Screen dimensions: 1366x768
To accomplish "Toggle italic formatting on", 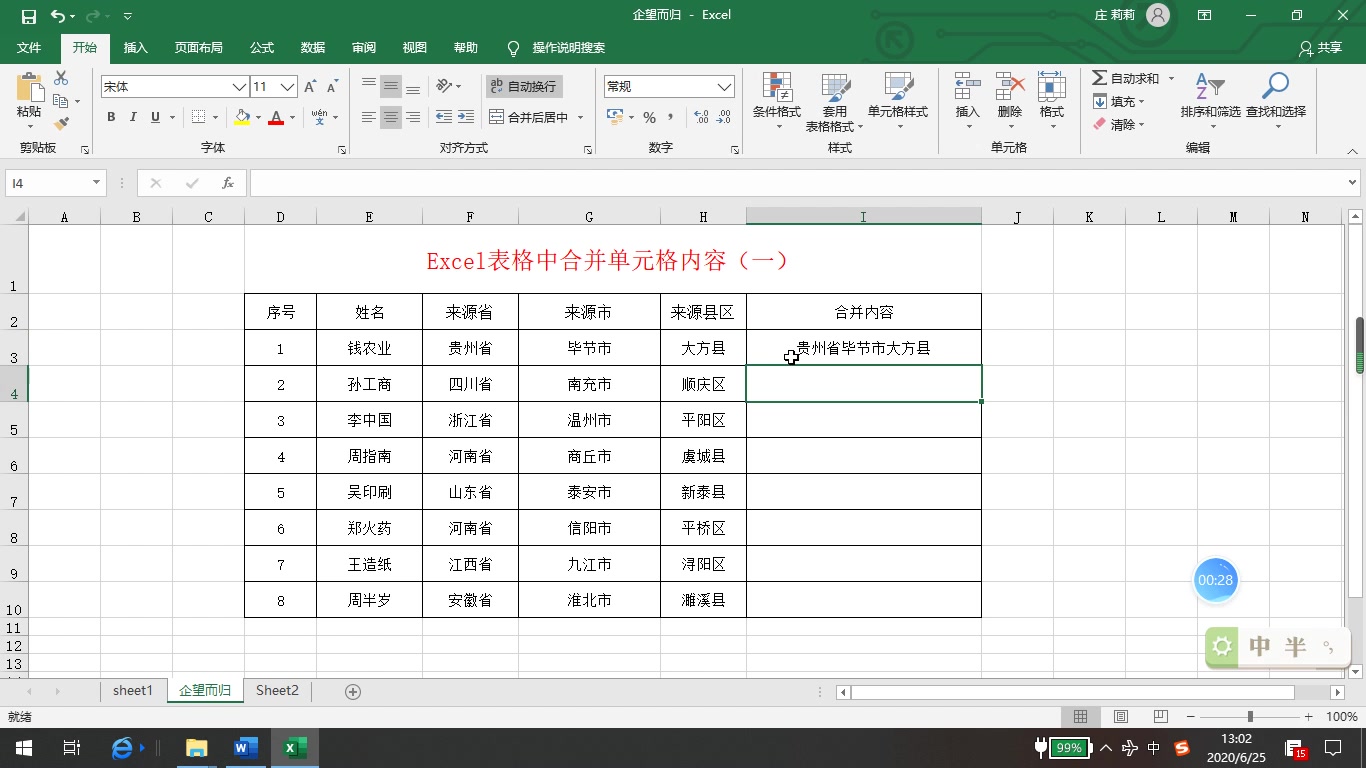I will 133,117.
